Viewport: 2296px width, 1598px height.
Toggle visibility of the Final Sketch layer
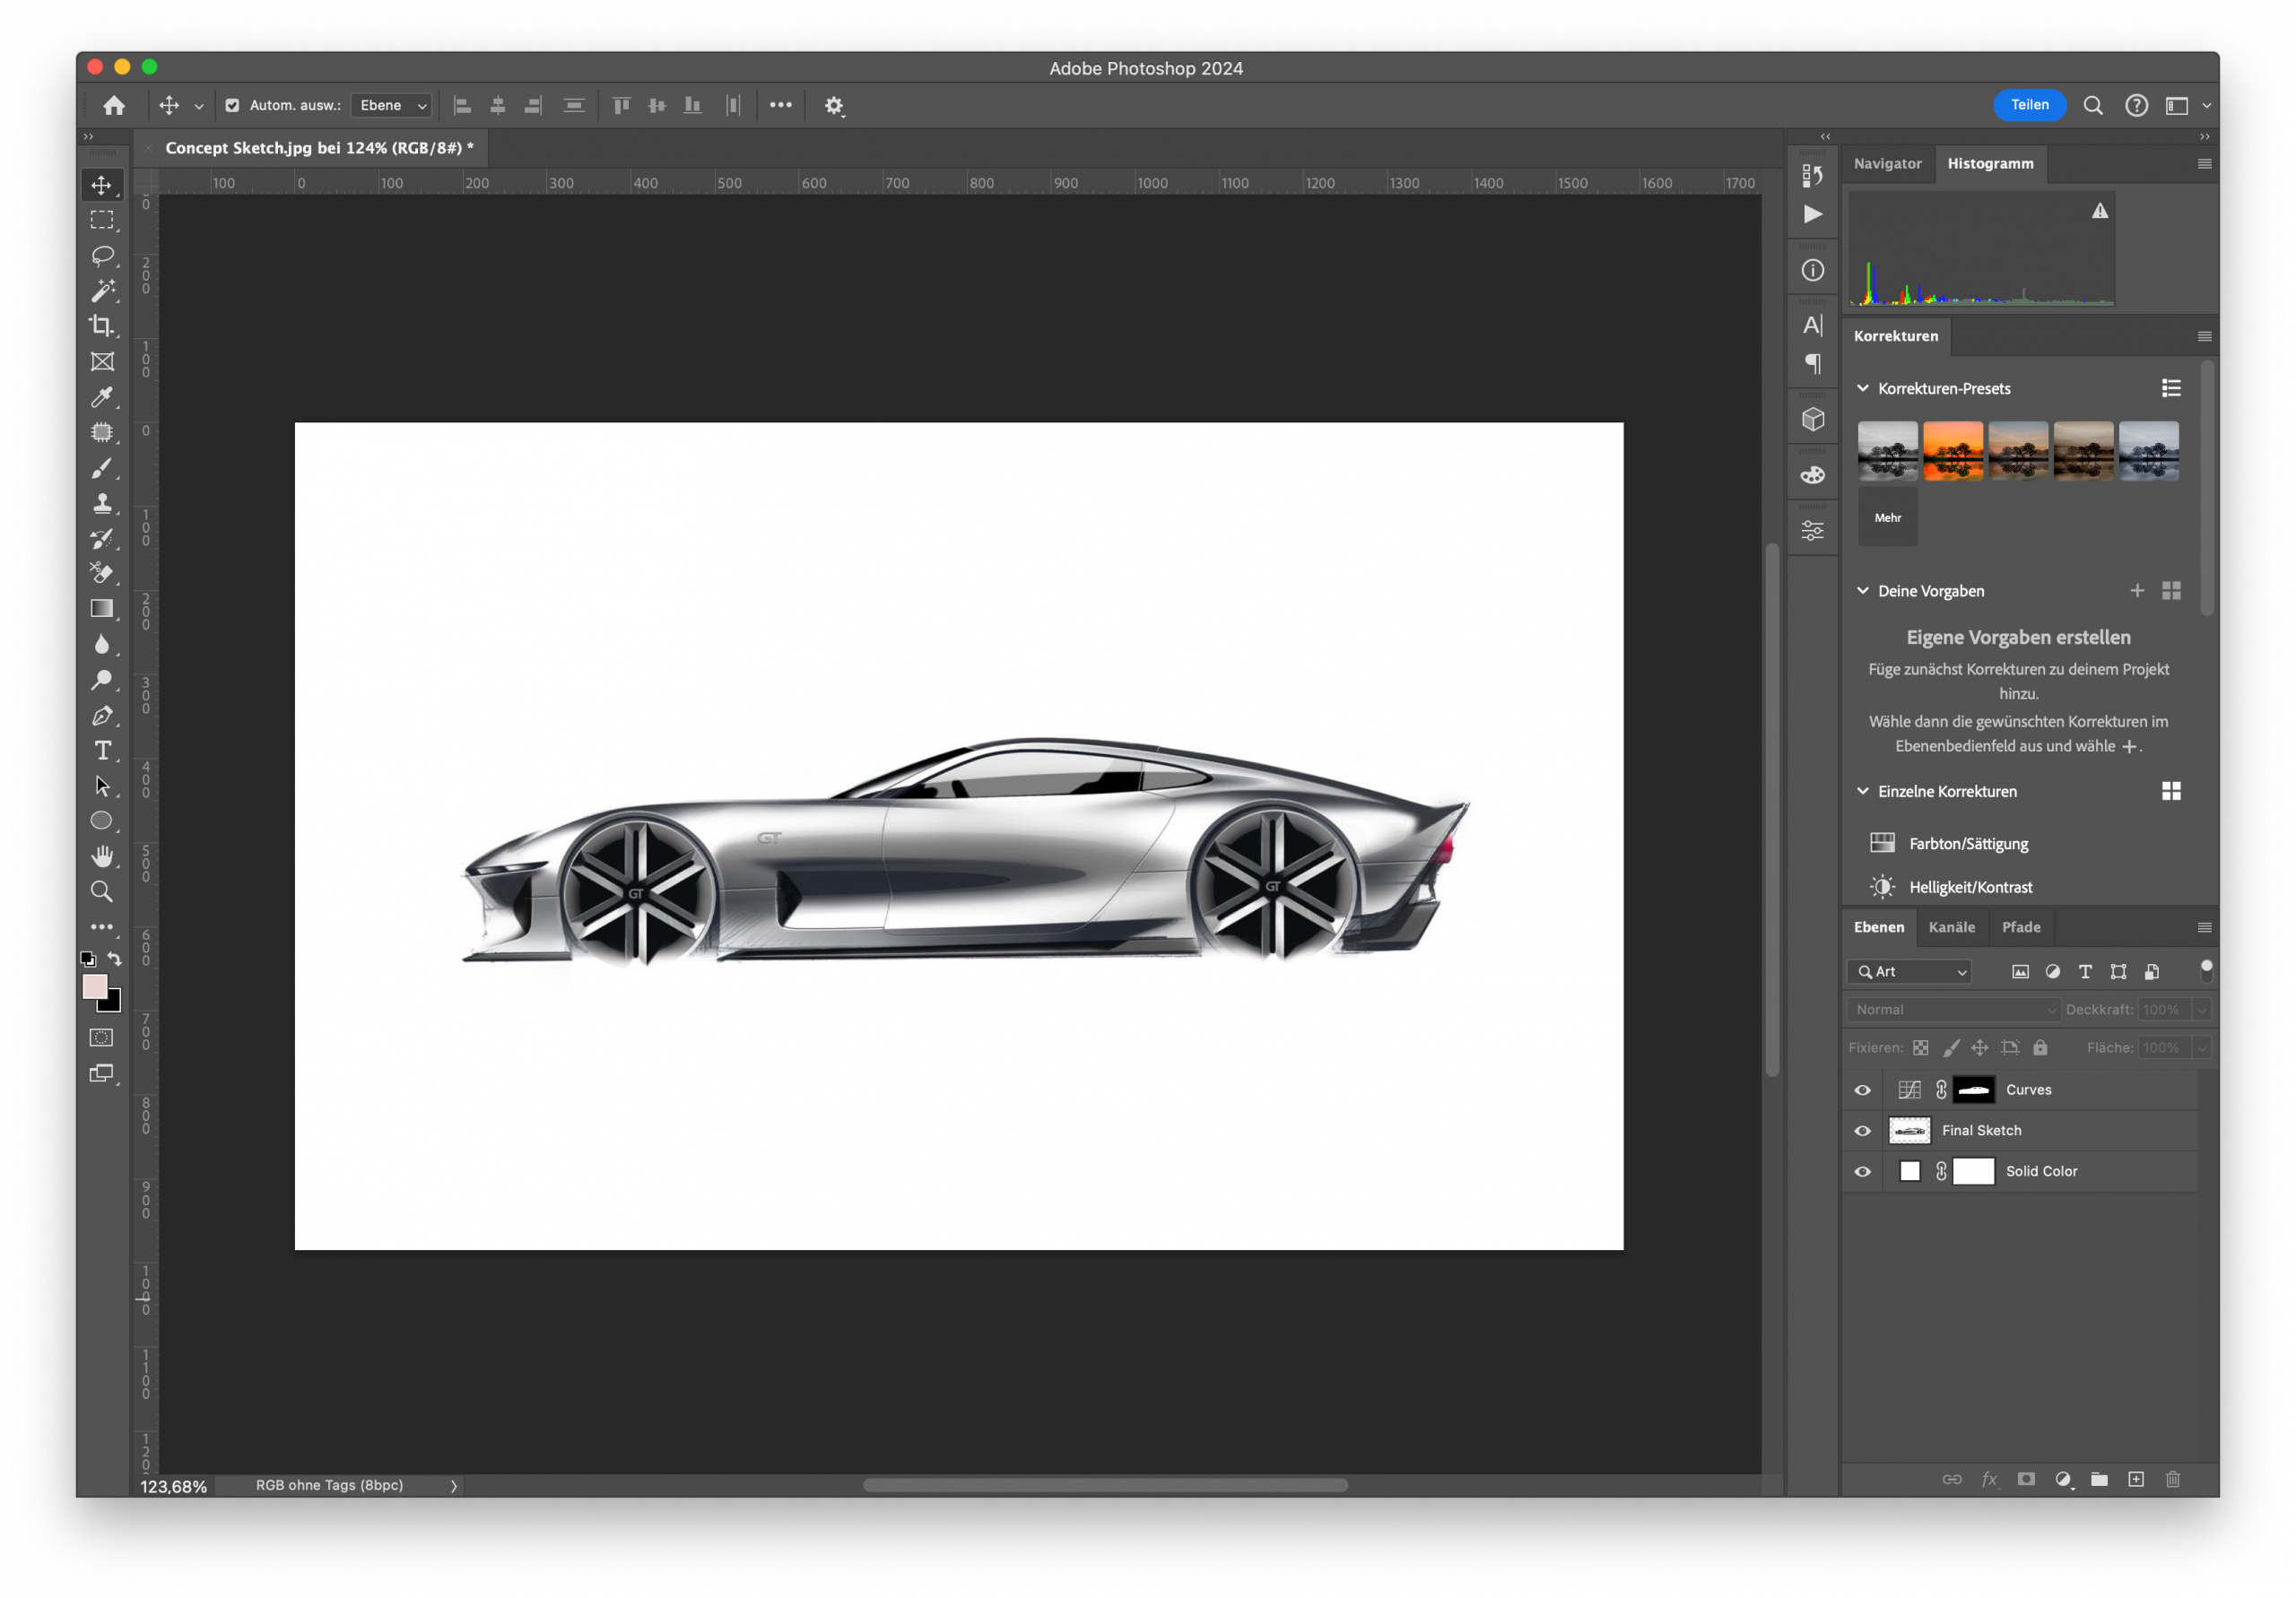[1861, 1130]
